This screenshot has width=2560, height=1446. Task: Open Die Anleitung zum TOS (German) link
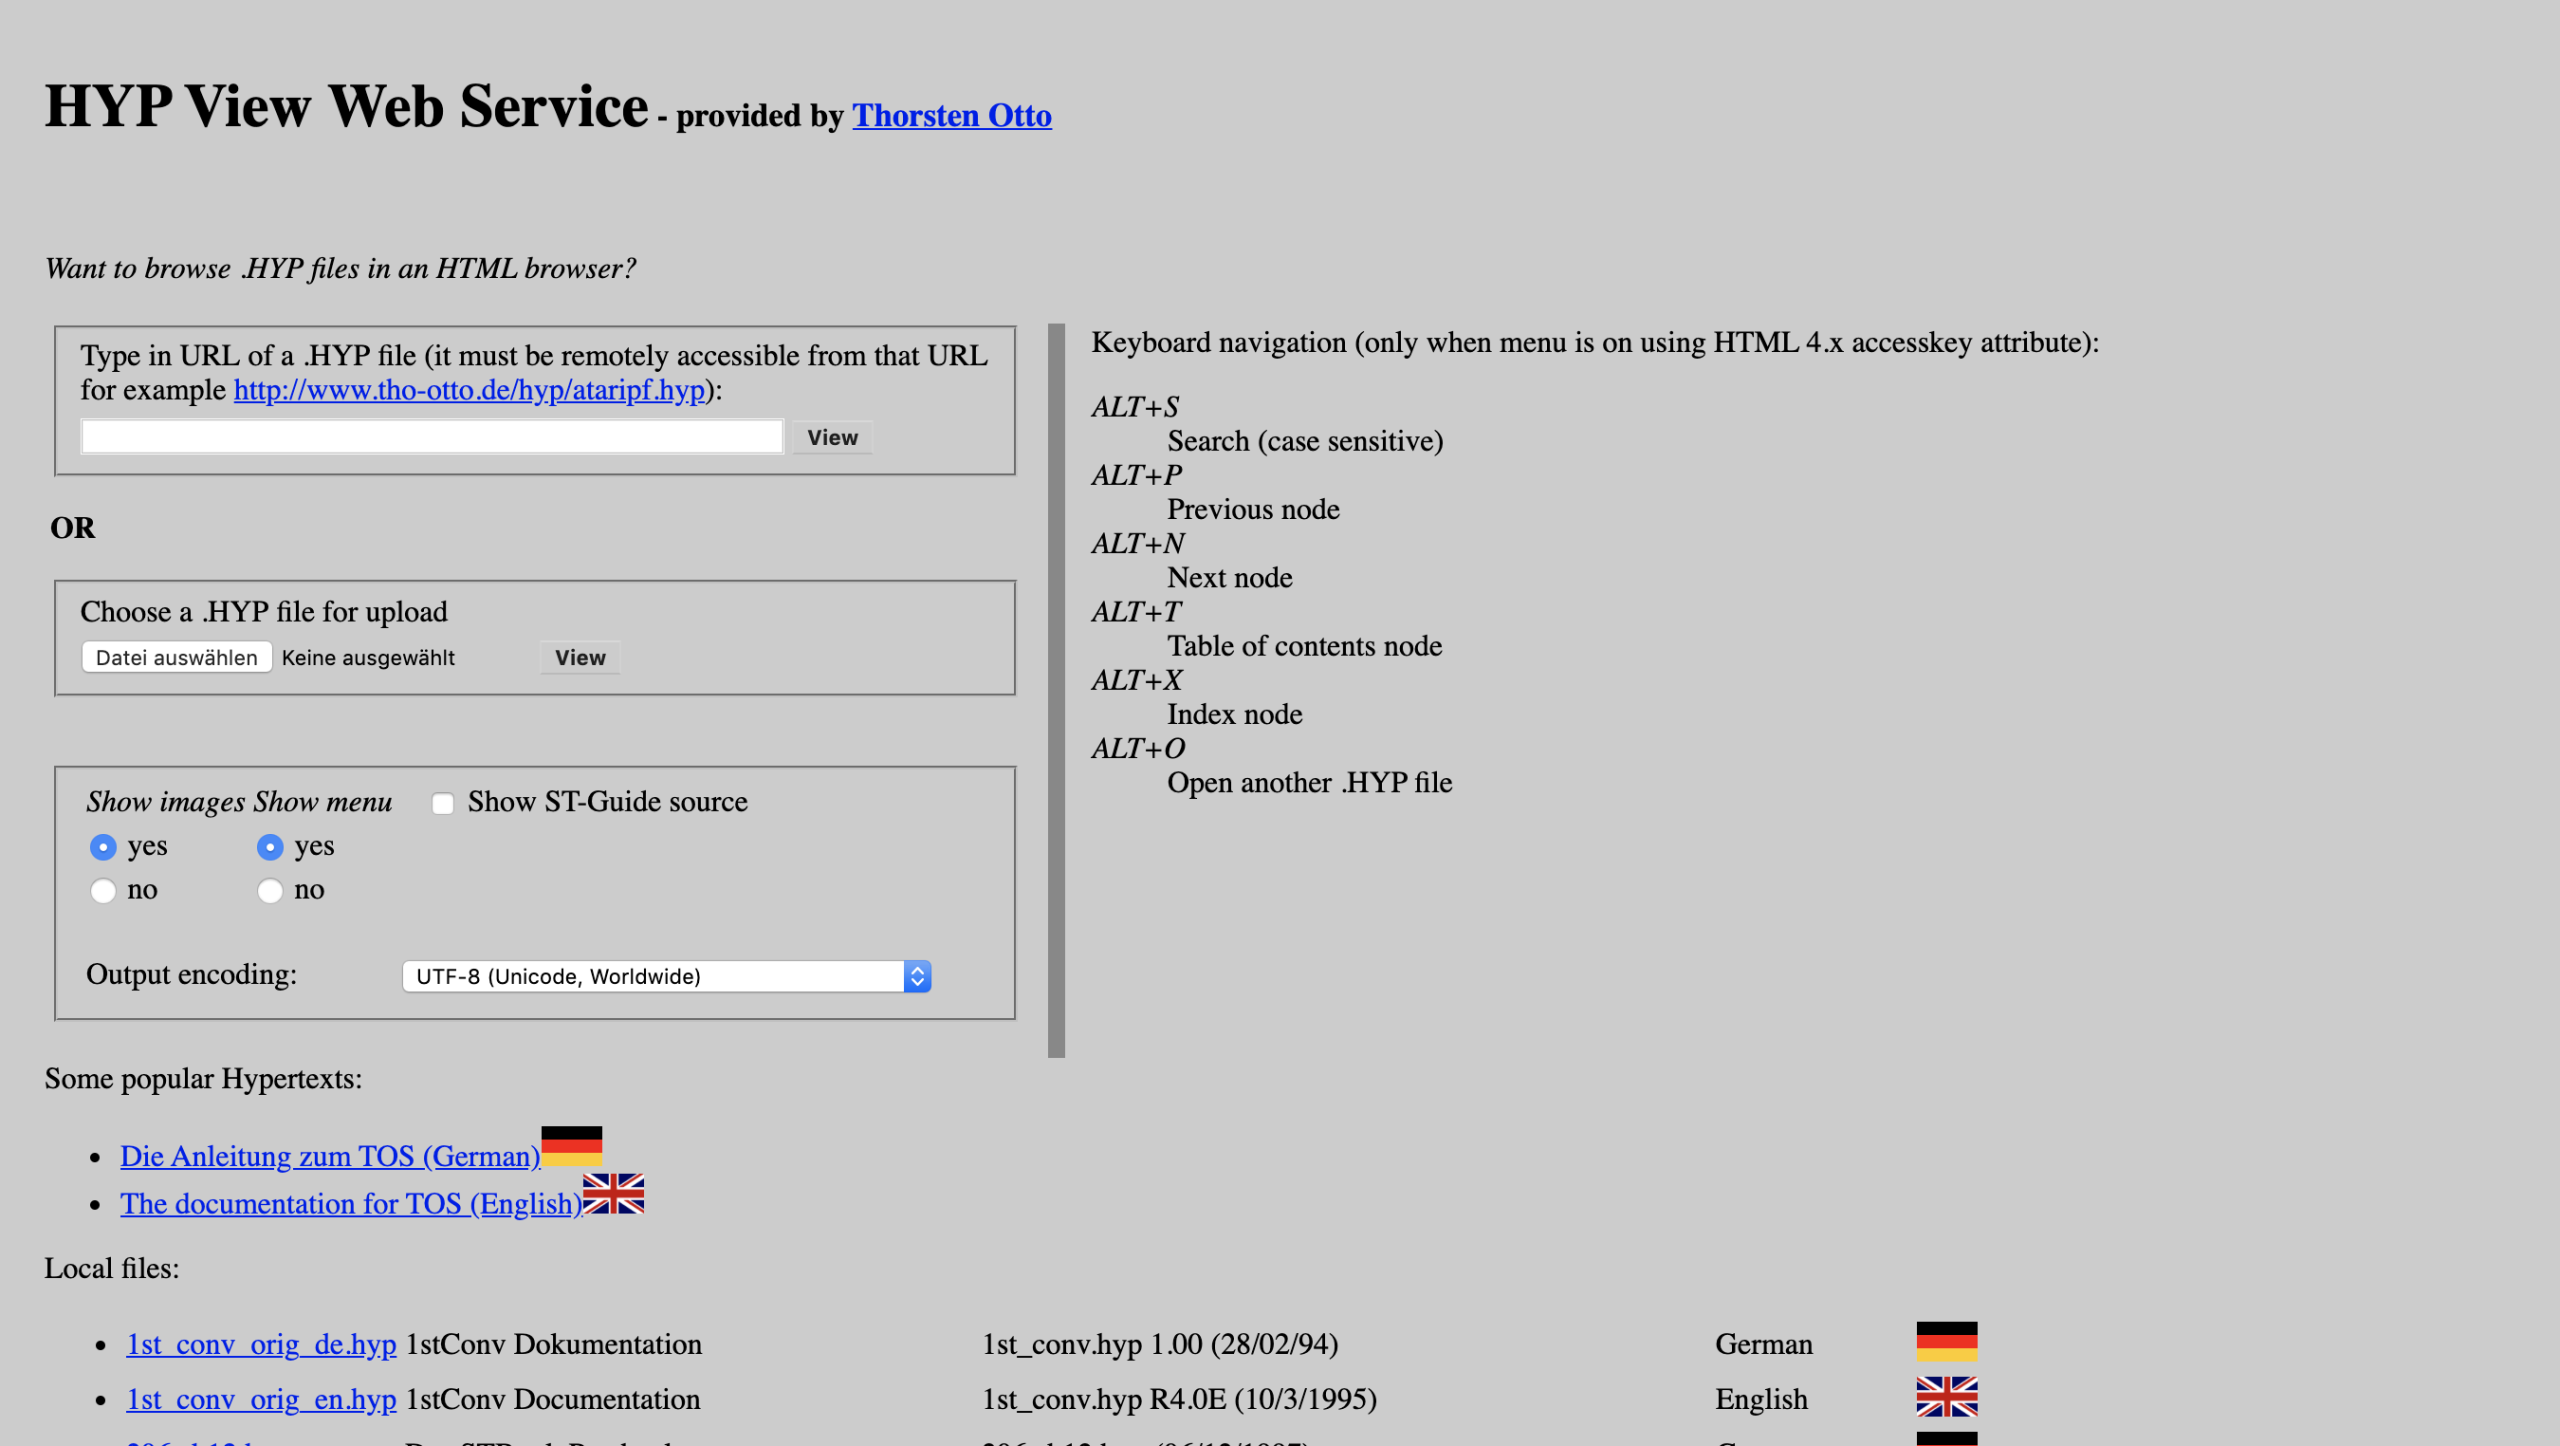point(330,1156)
